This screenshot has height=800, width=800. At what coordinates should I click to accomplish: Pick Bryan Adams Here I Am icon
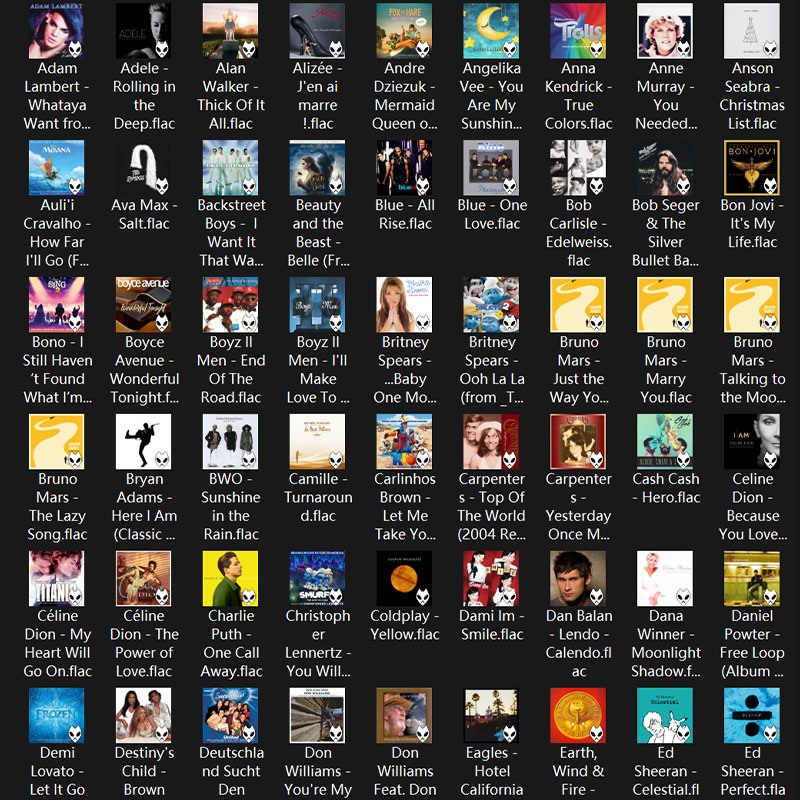point(143,441)
